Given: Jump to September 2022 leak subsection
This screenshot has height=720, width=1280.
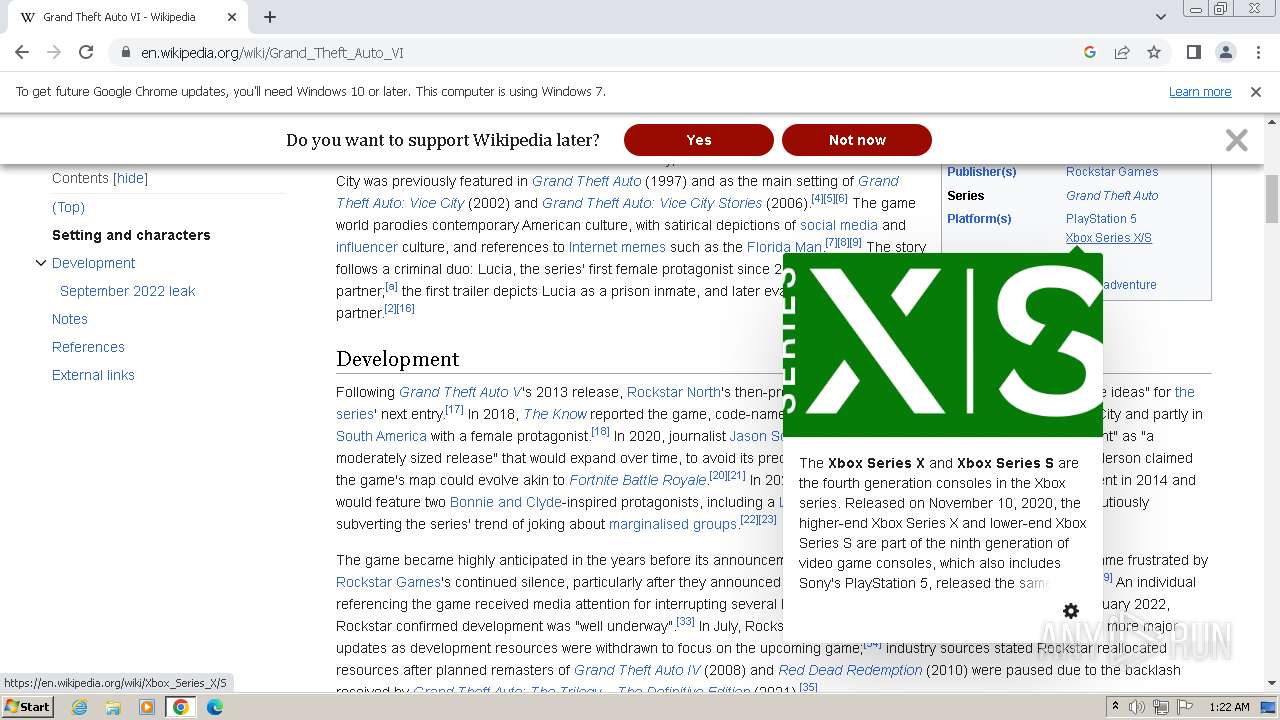Looking at the screenshot, I should tap(127, 291).
